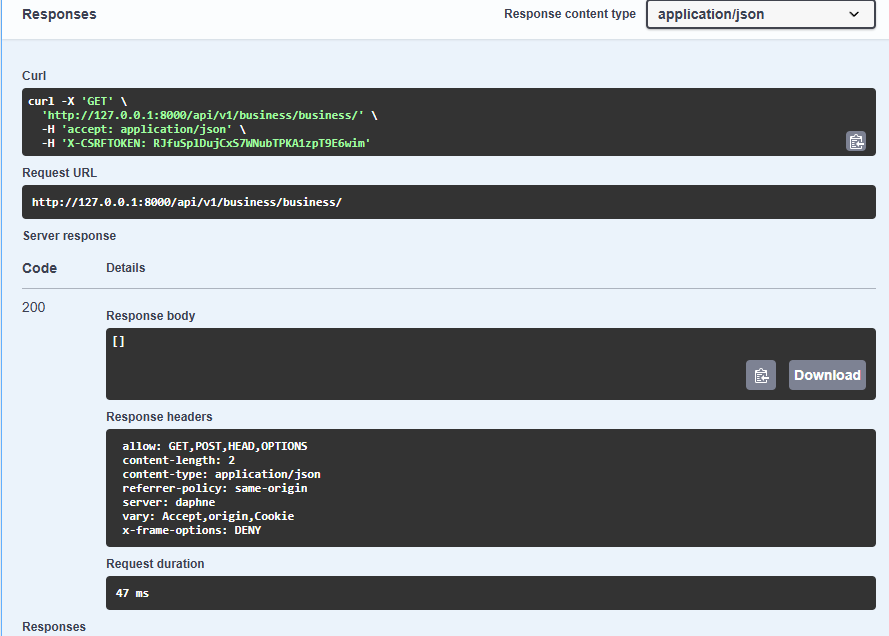889x636 pixels.
Task: Click the 'Server response' label
Action: [69, 236]
